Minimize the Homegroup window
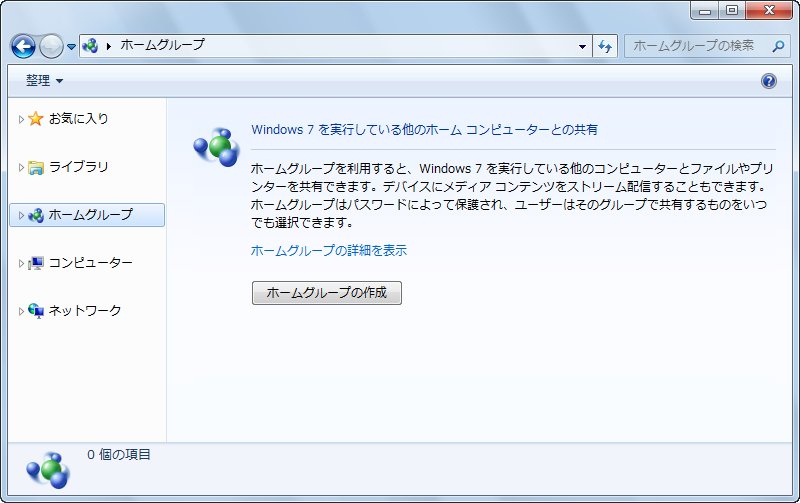 [705, 10]
